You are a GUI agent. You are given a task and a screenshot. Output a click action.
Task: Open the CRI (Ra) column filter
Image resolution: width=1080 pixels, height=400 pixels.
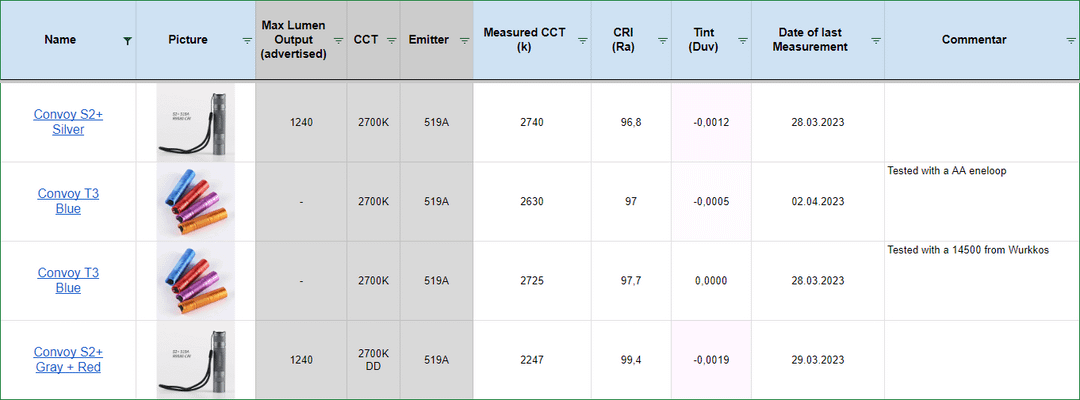(662, 41)
